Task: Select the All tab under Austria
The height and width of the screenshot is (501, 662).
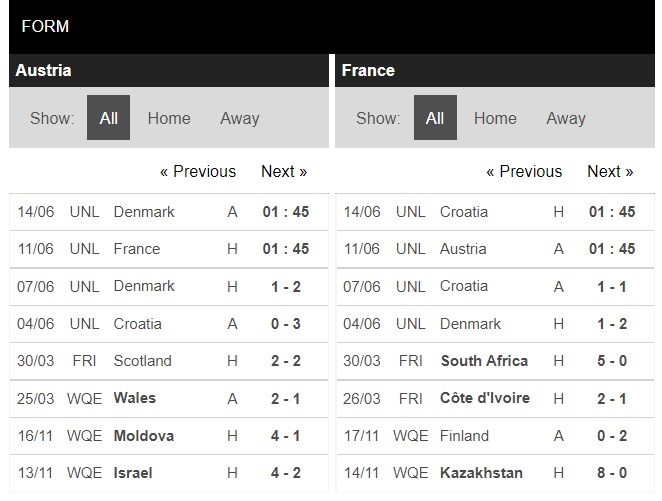Action: pos(108,118)
